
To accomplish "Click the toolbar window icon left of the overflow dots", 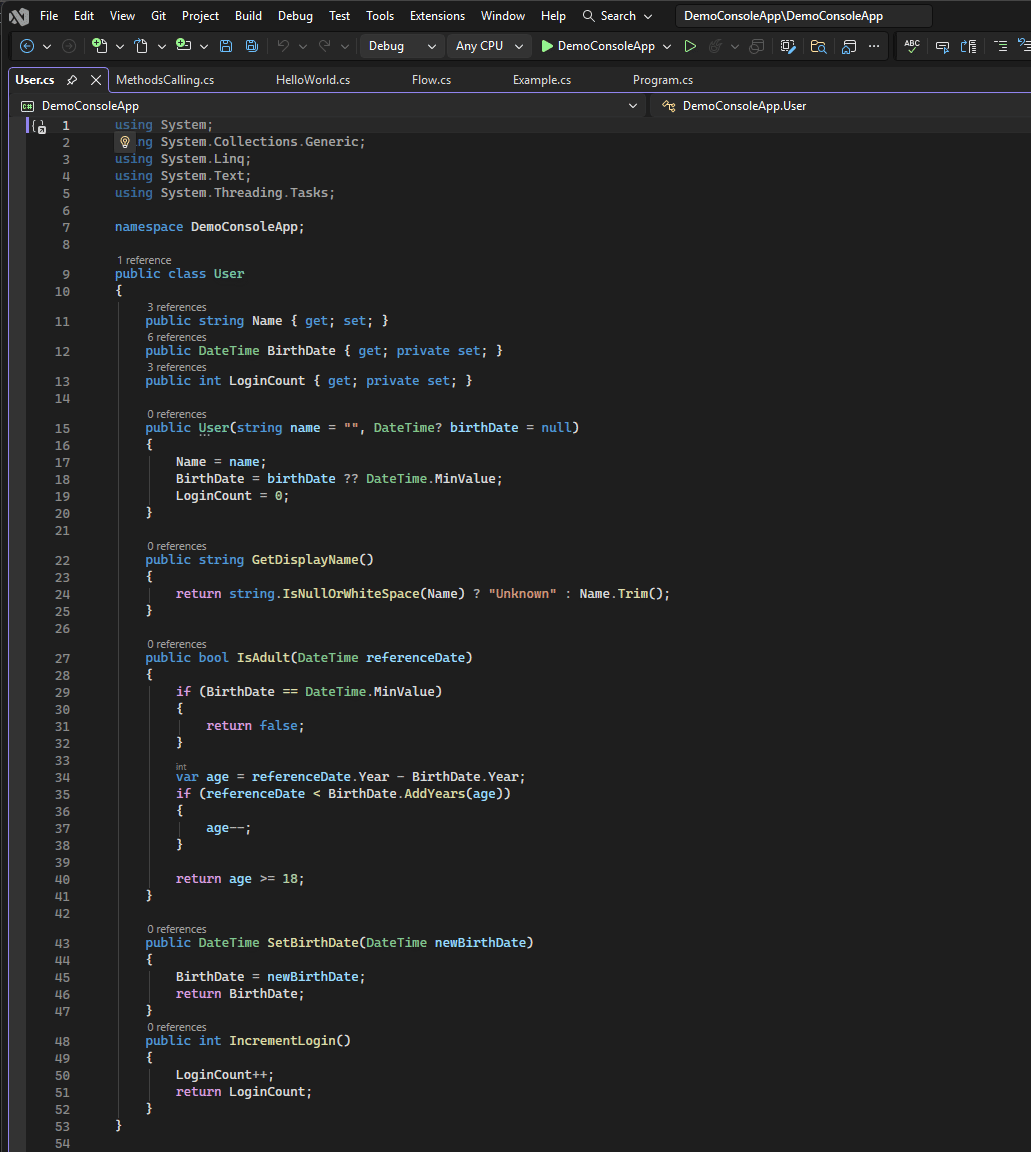I will point(849,46).
